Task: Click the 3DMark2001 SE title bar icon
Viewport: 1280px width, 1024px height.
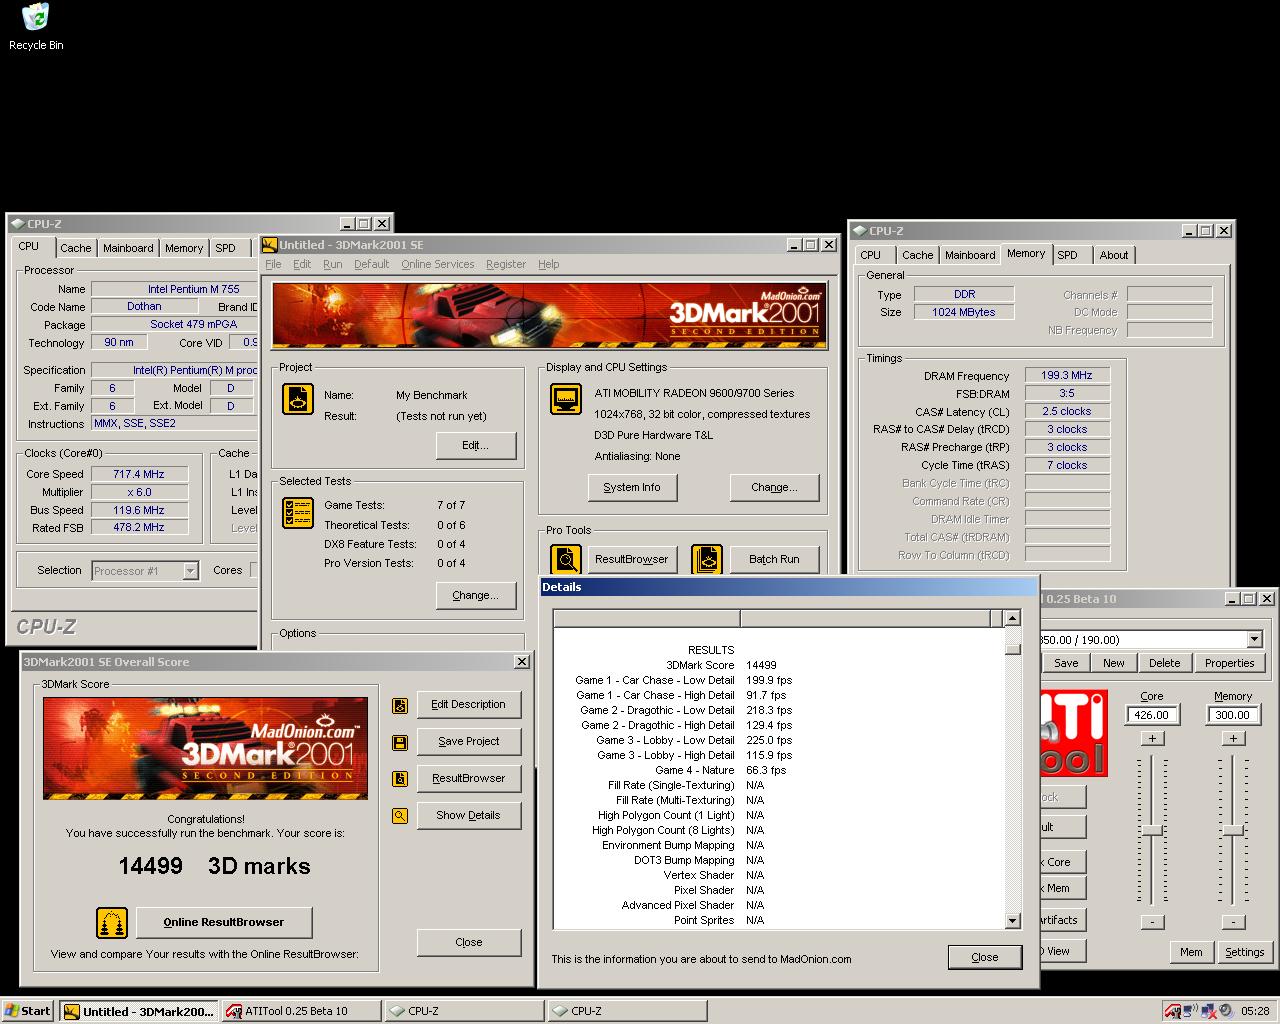Action: pyautogui.click(x=270, y=245)
